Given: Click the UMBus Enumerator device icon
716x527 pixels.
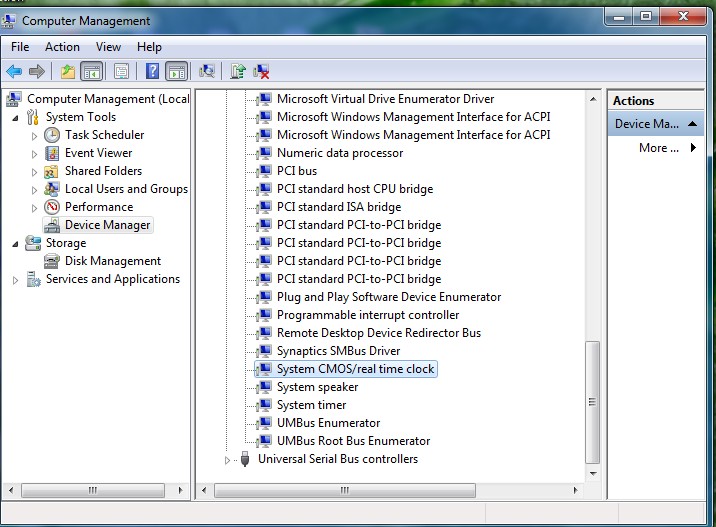Looking at the screenshot, I should [x=264, y=423].
